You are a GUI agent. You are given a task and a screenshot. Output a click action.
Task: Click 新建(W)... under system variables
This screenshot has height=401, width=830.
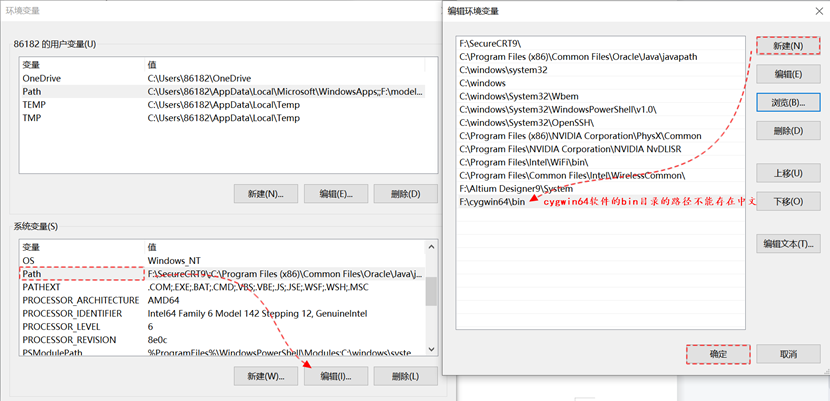point(266,376)
